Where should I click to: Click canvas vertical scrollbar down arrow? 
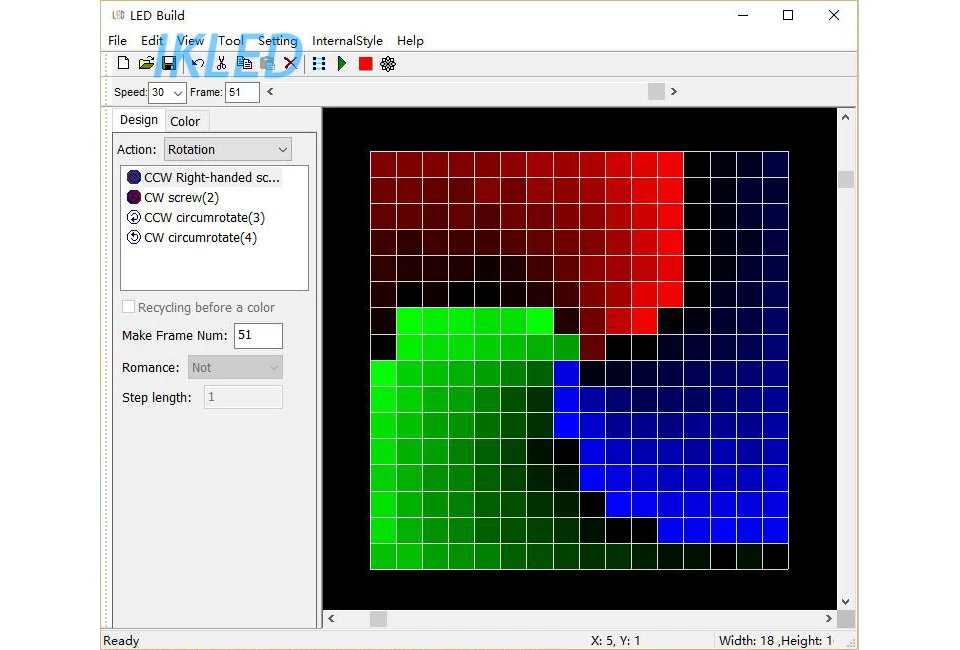(x=846, y=602)
